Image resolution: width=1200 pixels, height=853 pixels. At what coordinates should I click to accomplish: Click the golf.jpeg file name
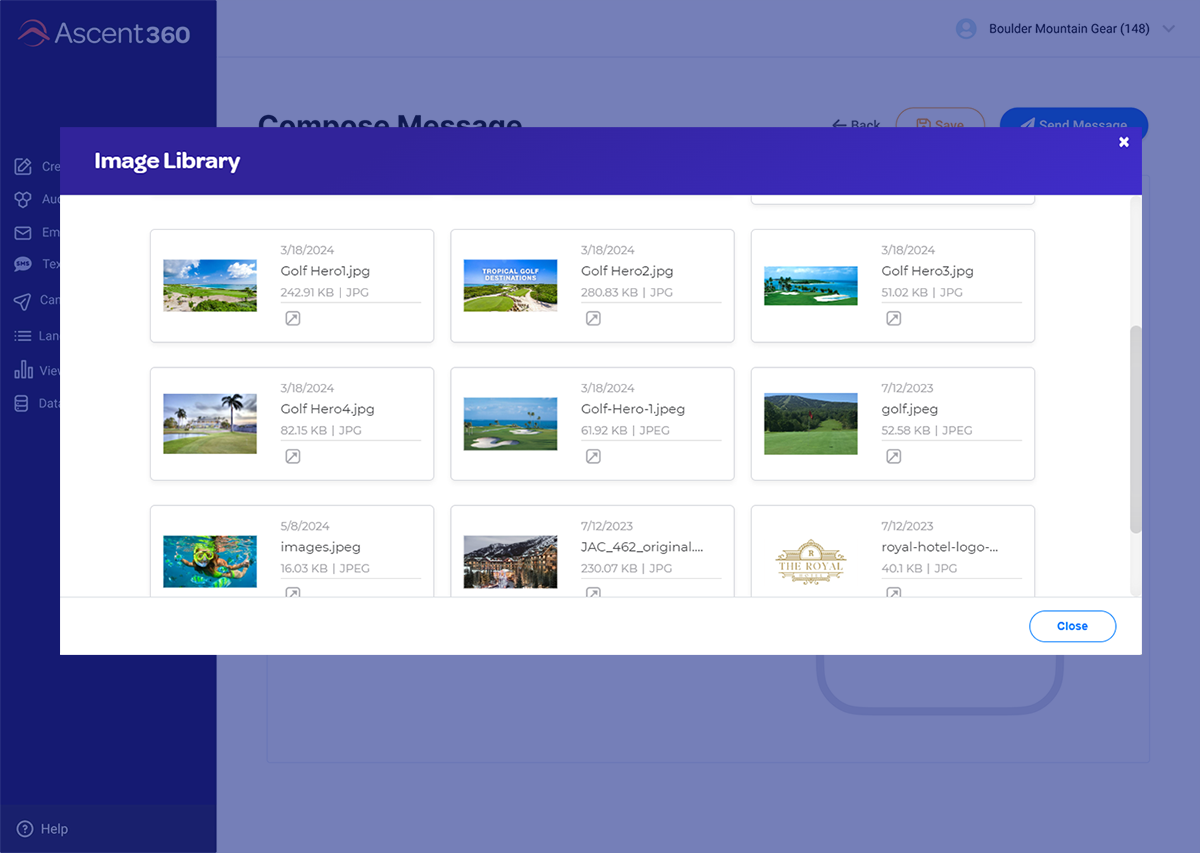click(909, 409)
